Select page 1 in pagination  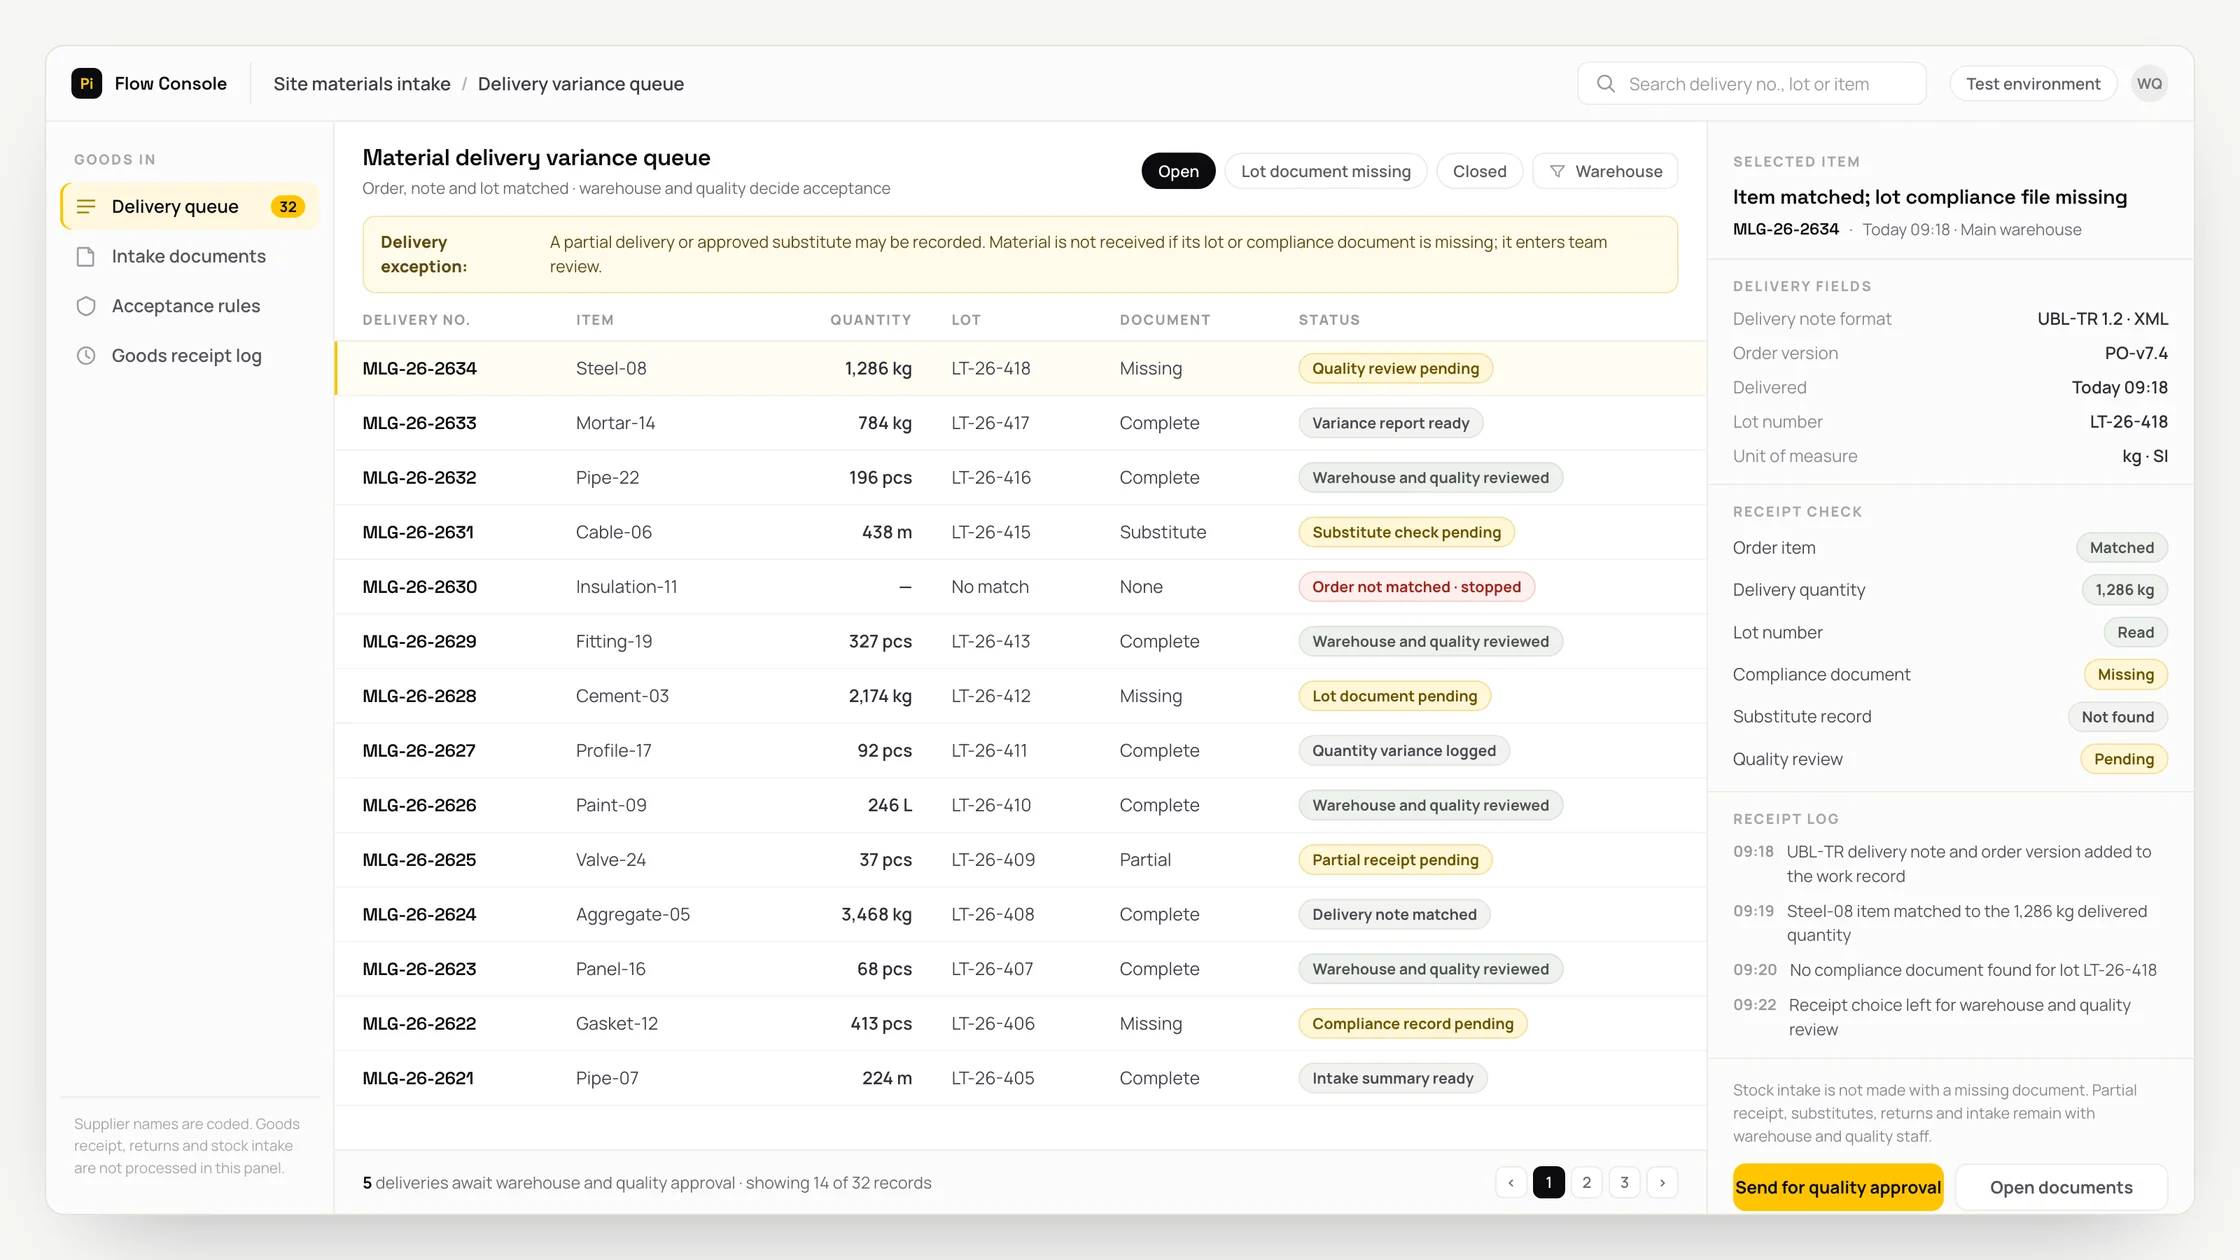[1549, 1183]
